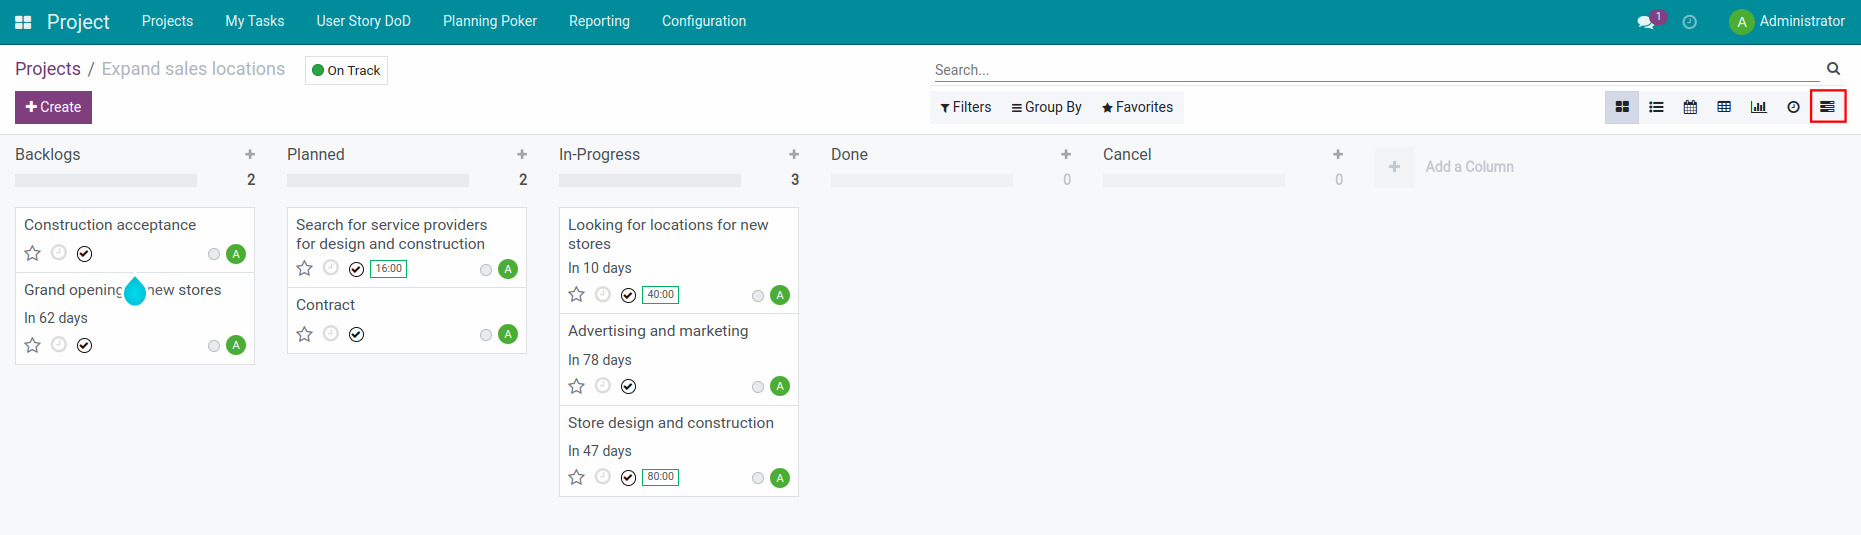Open activity clock on Grand opening task
The height and width of the screenshot is (535, 1861).
point(59,344)
